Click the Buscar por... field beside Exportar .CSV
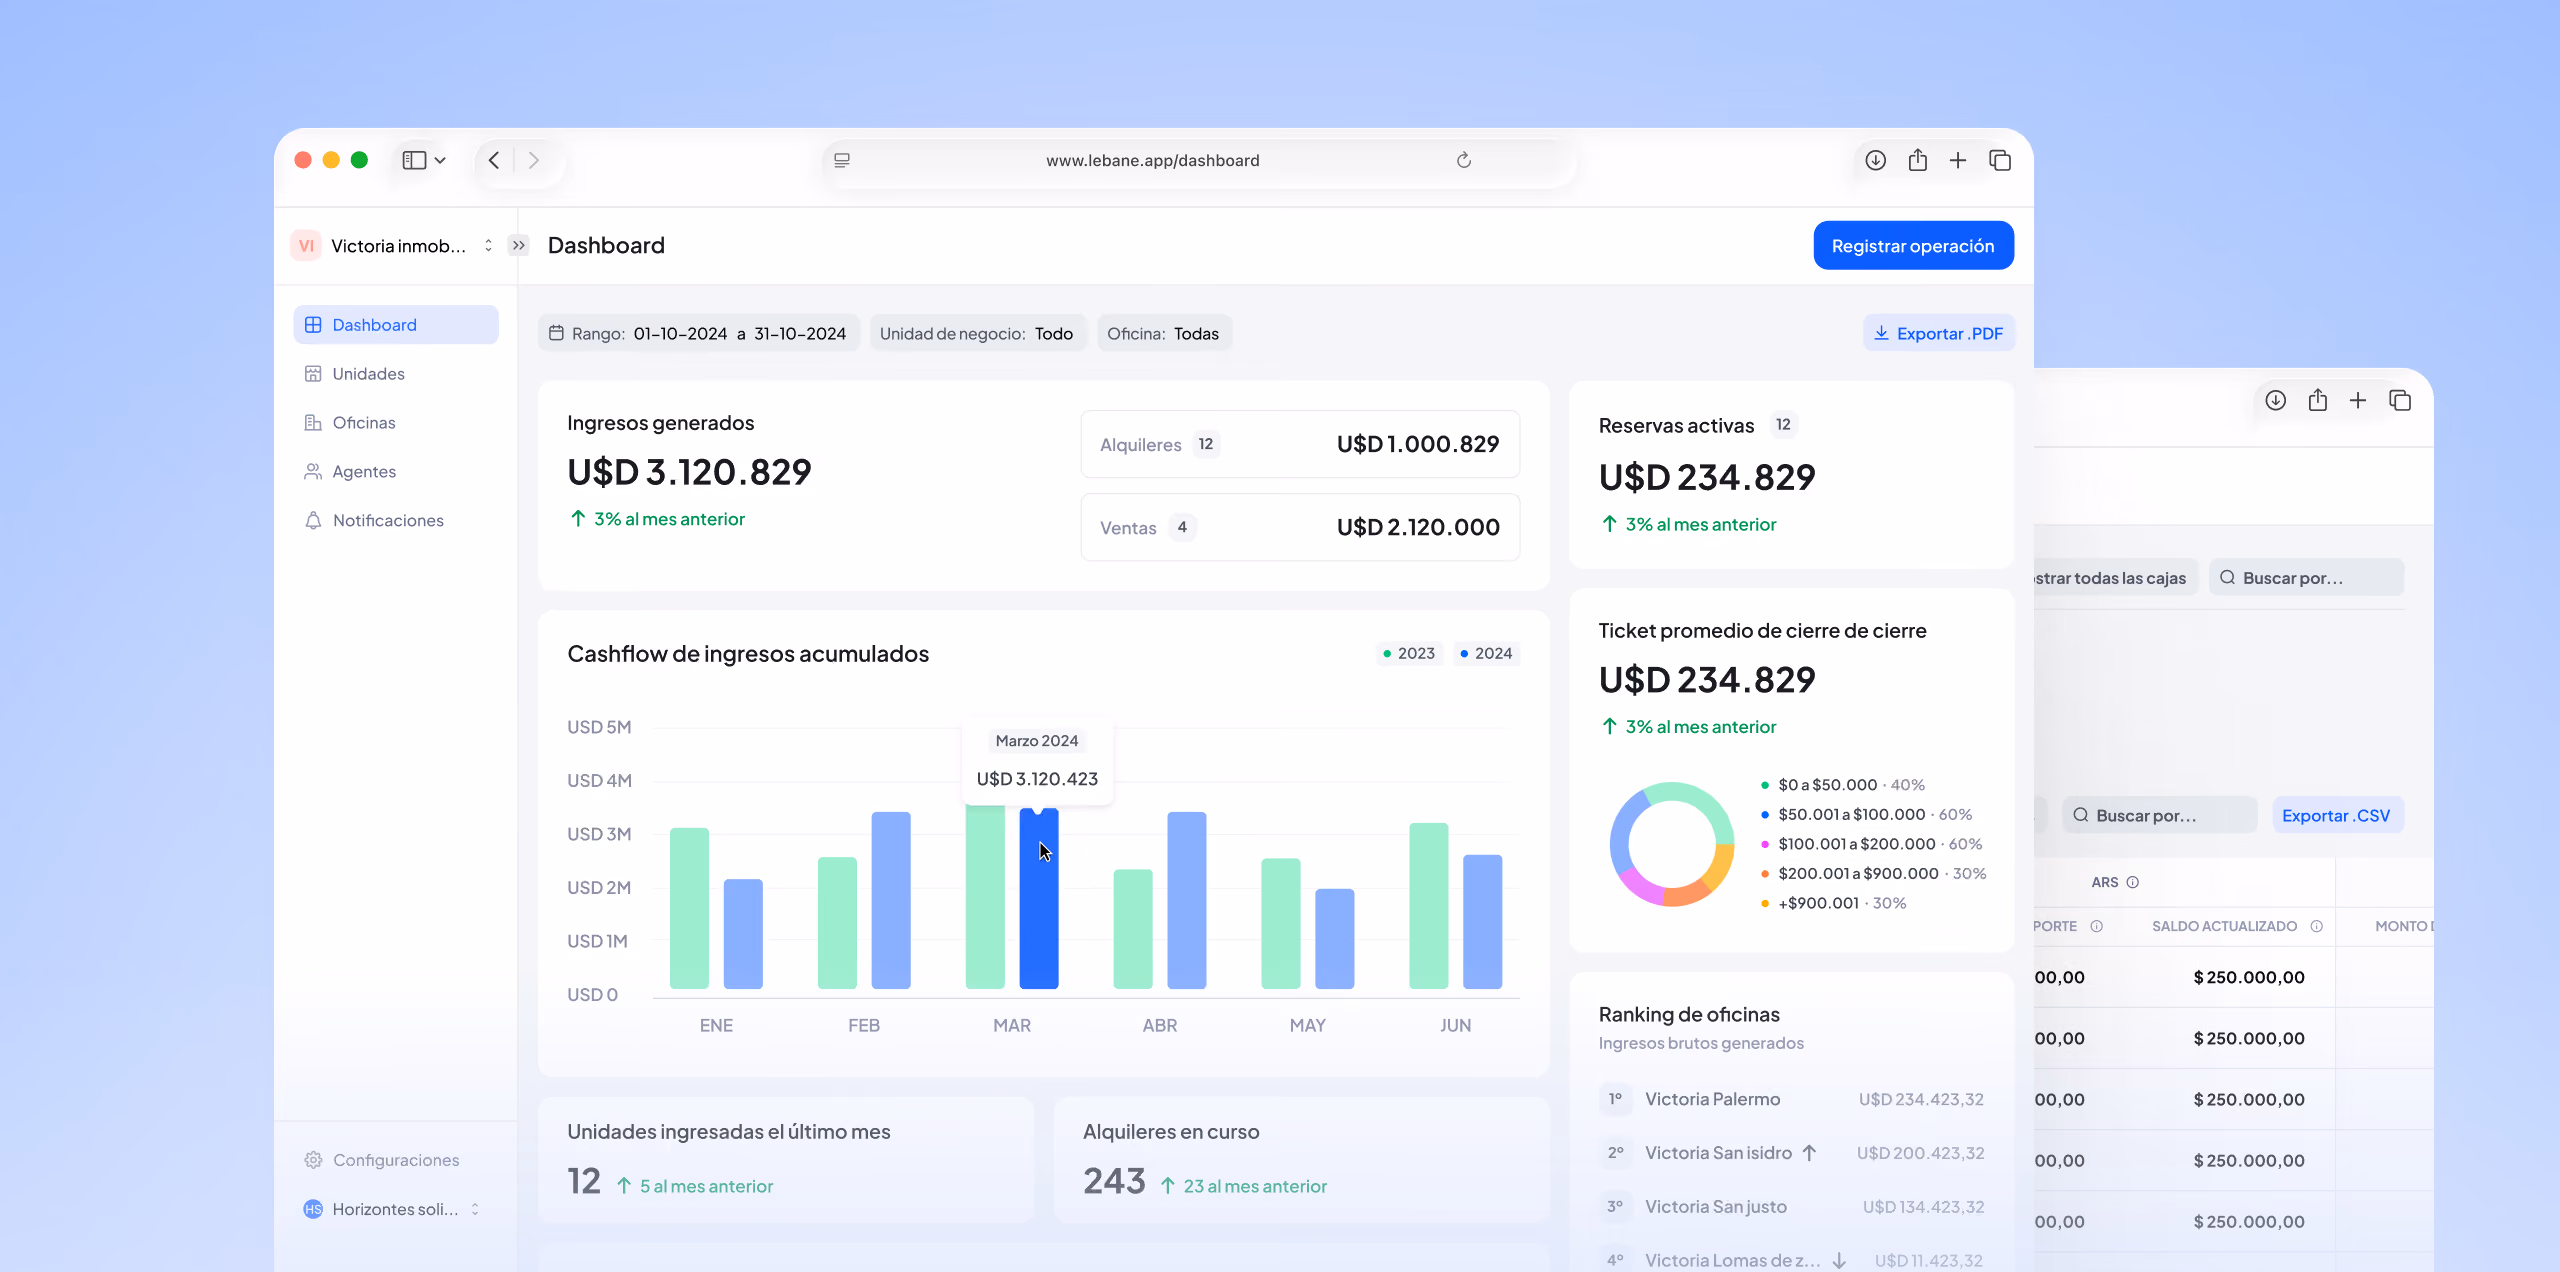 click(2160, 816)
